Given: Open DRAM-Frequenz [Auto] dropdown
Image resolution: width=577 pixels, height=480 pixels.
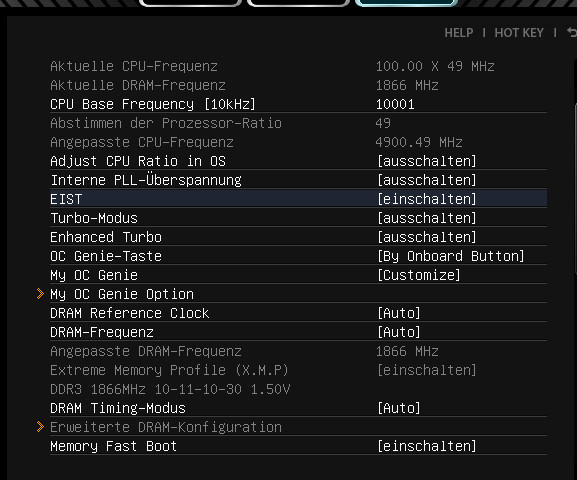Looking at the screenshot, I should tap(399, 332).
